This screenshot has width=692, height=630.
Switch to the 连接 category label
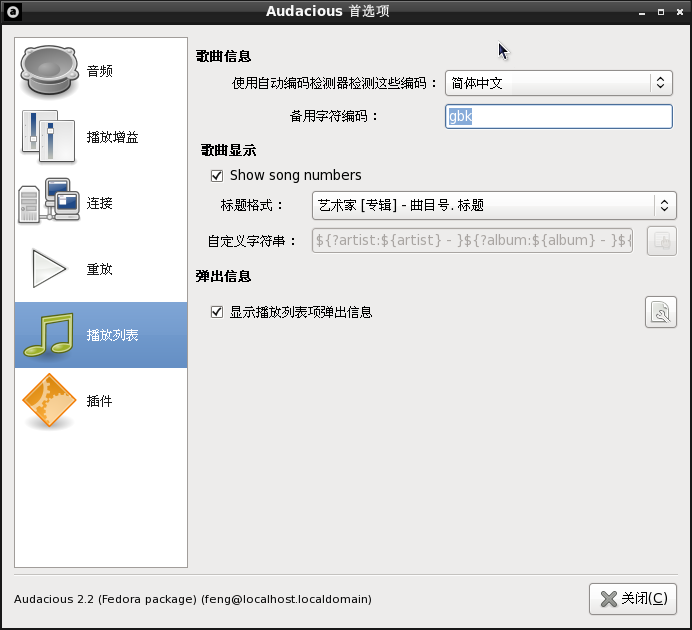[100, 203]
